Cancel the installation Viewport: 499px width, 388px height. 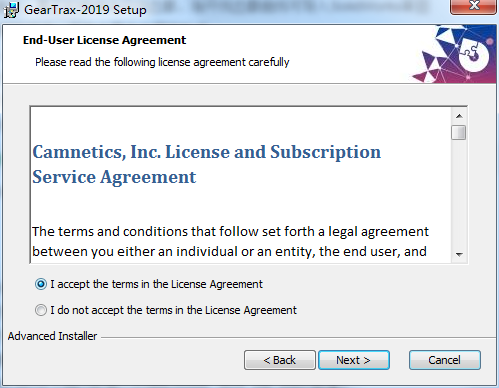(x=445, y=360)
